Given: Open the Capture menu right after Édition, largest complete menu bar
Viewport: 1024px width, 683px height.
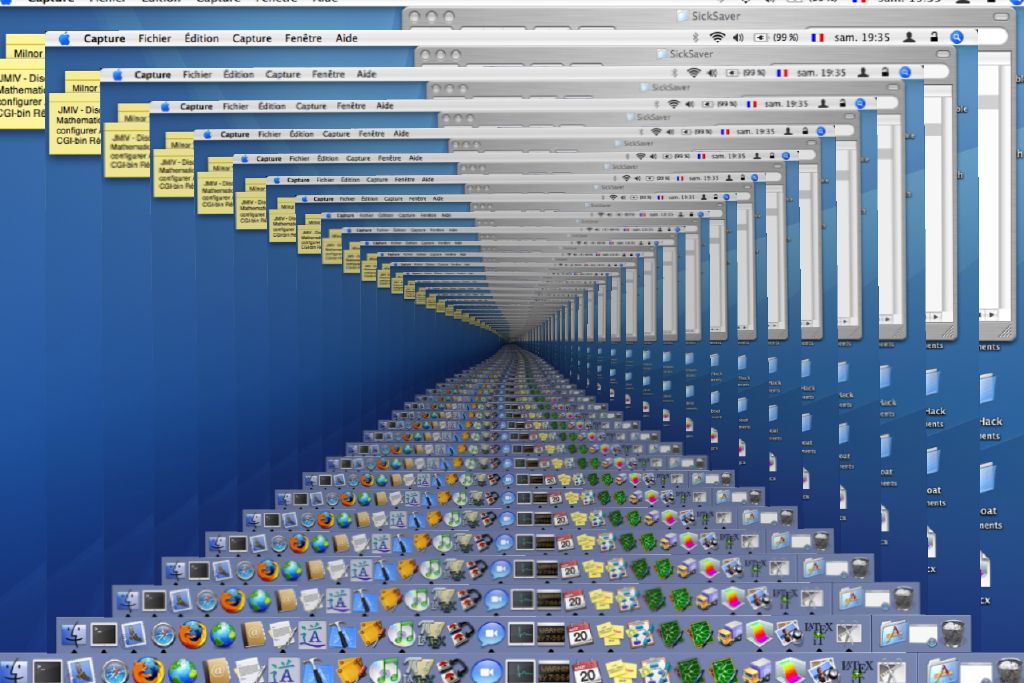Looking at the screenshot, I should pos(252,39).
